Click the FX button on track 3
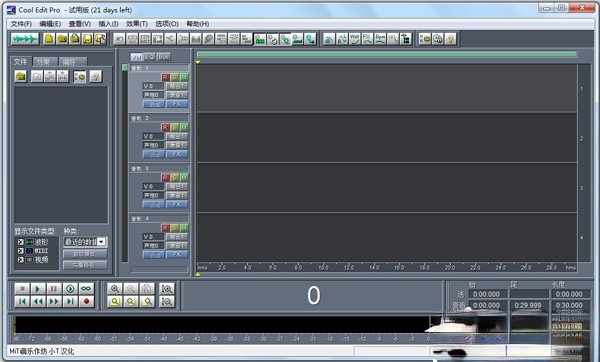Viewport: 600px width, 362px height. pyautogui.click(x=177, y=204)
